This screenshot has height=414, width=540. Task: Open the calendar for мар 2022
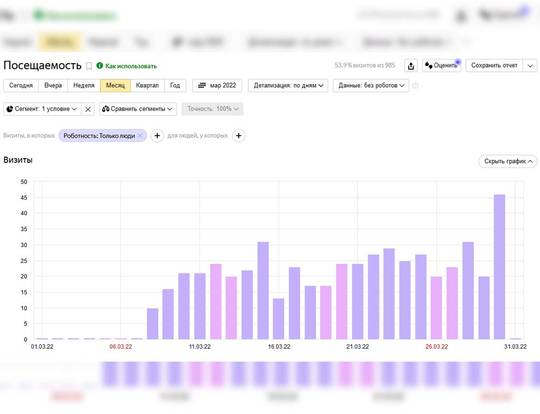(x=217, y=85)
